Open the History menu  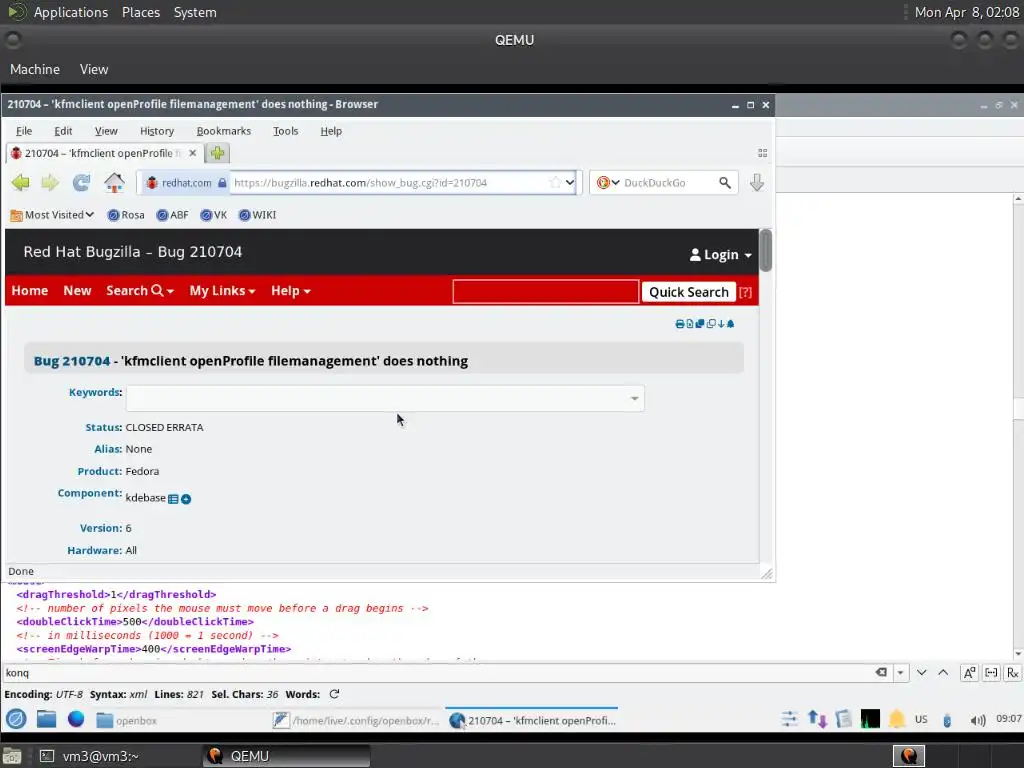(x=157, y=131)
